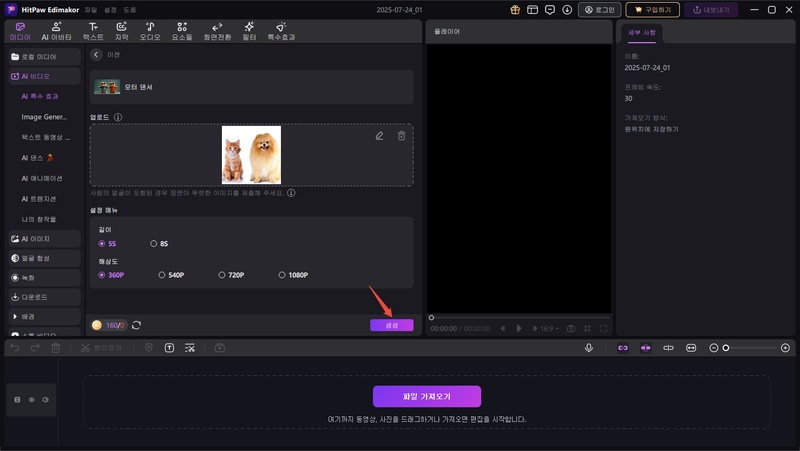Viewport: 800px width, 451px height.
Task: Click the 구입하기 (Buy) button
Action: (653, 10)
